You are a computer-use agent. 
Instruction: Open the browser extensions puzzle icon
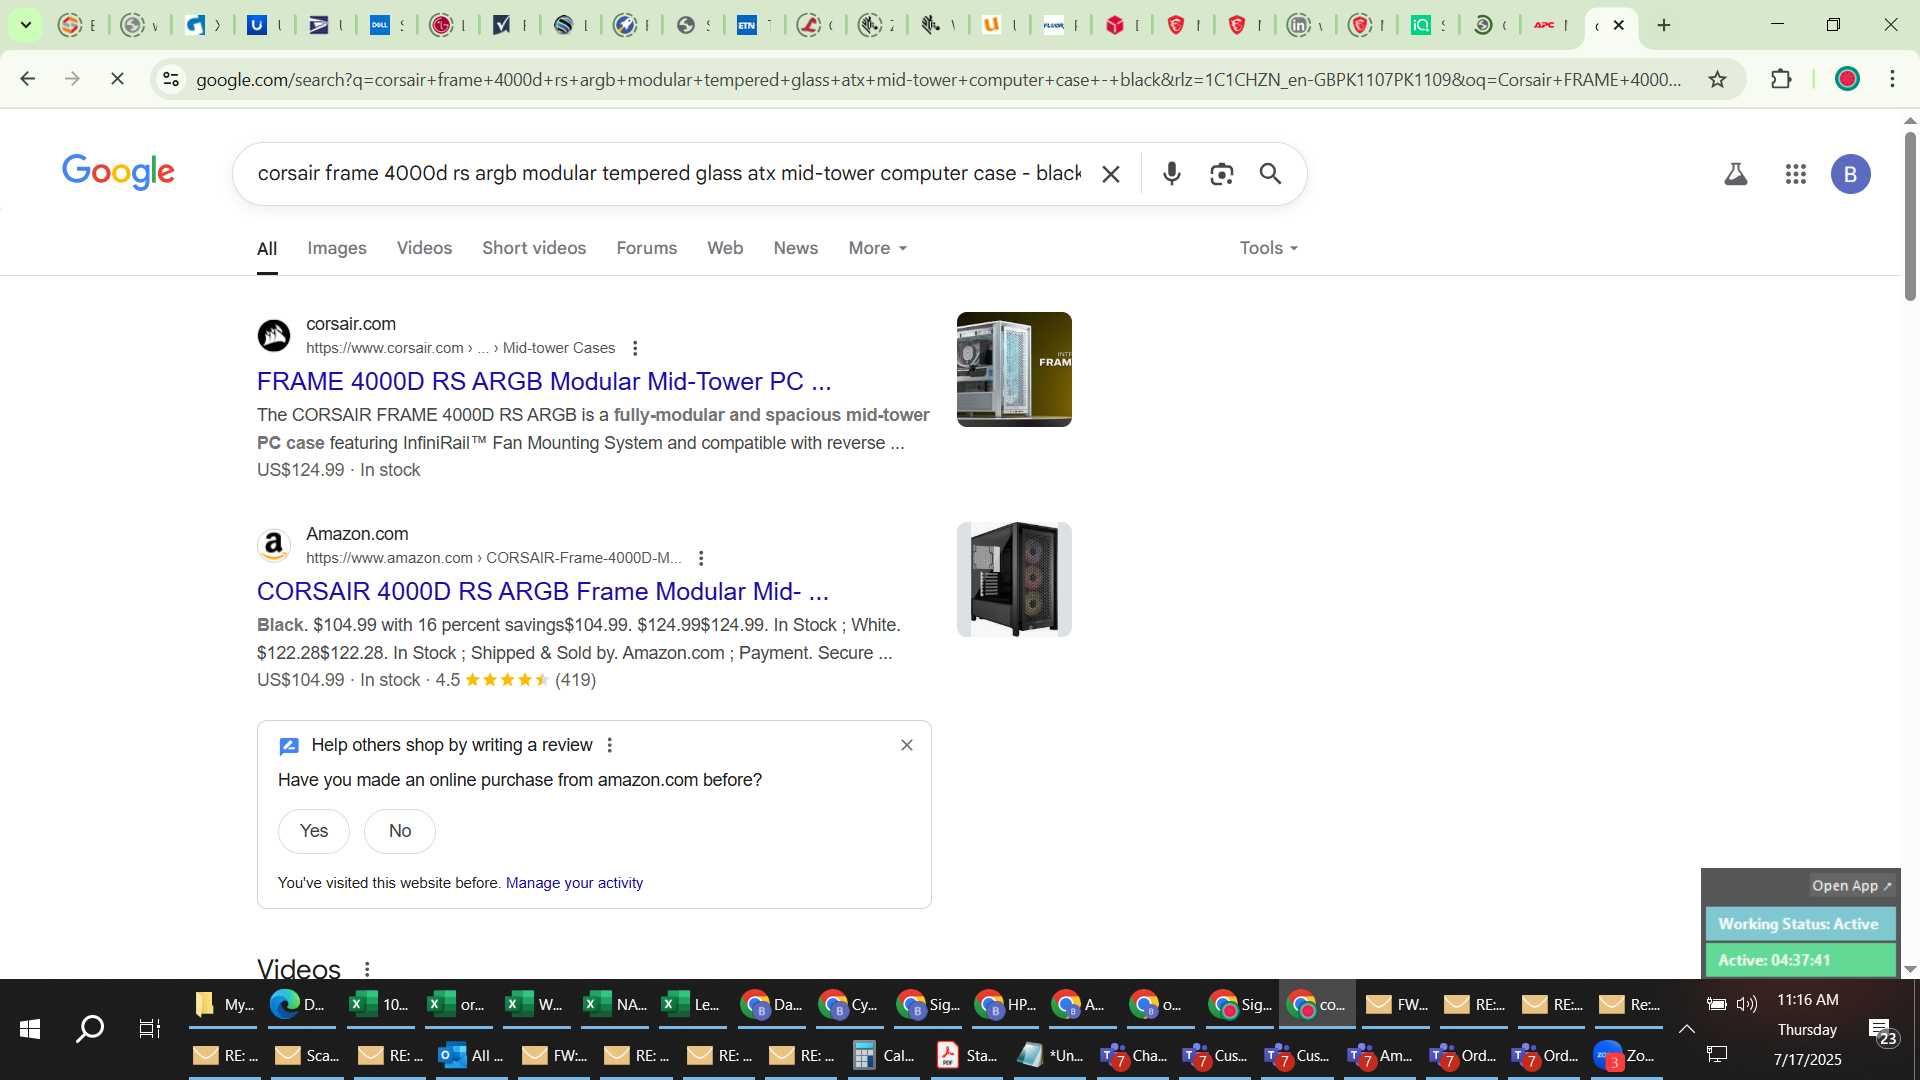point(1781,79)
